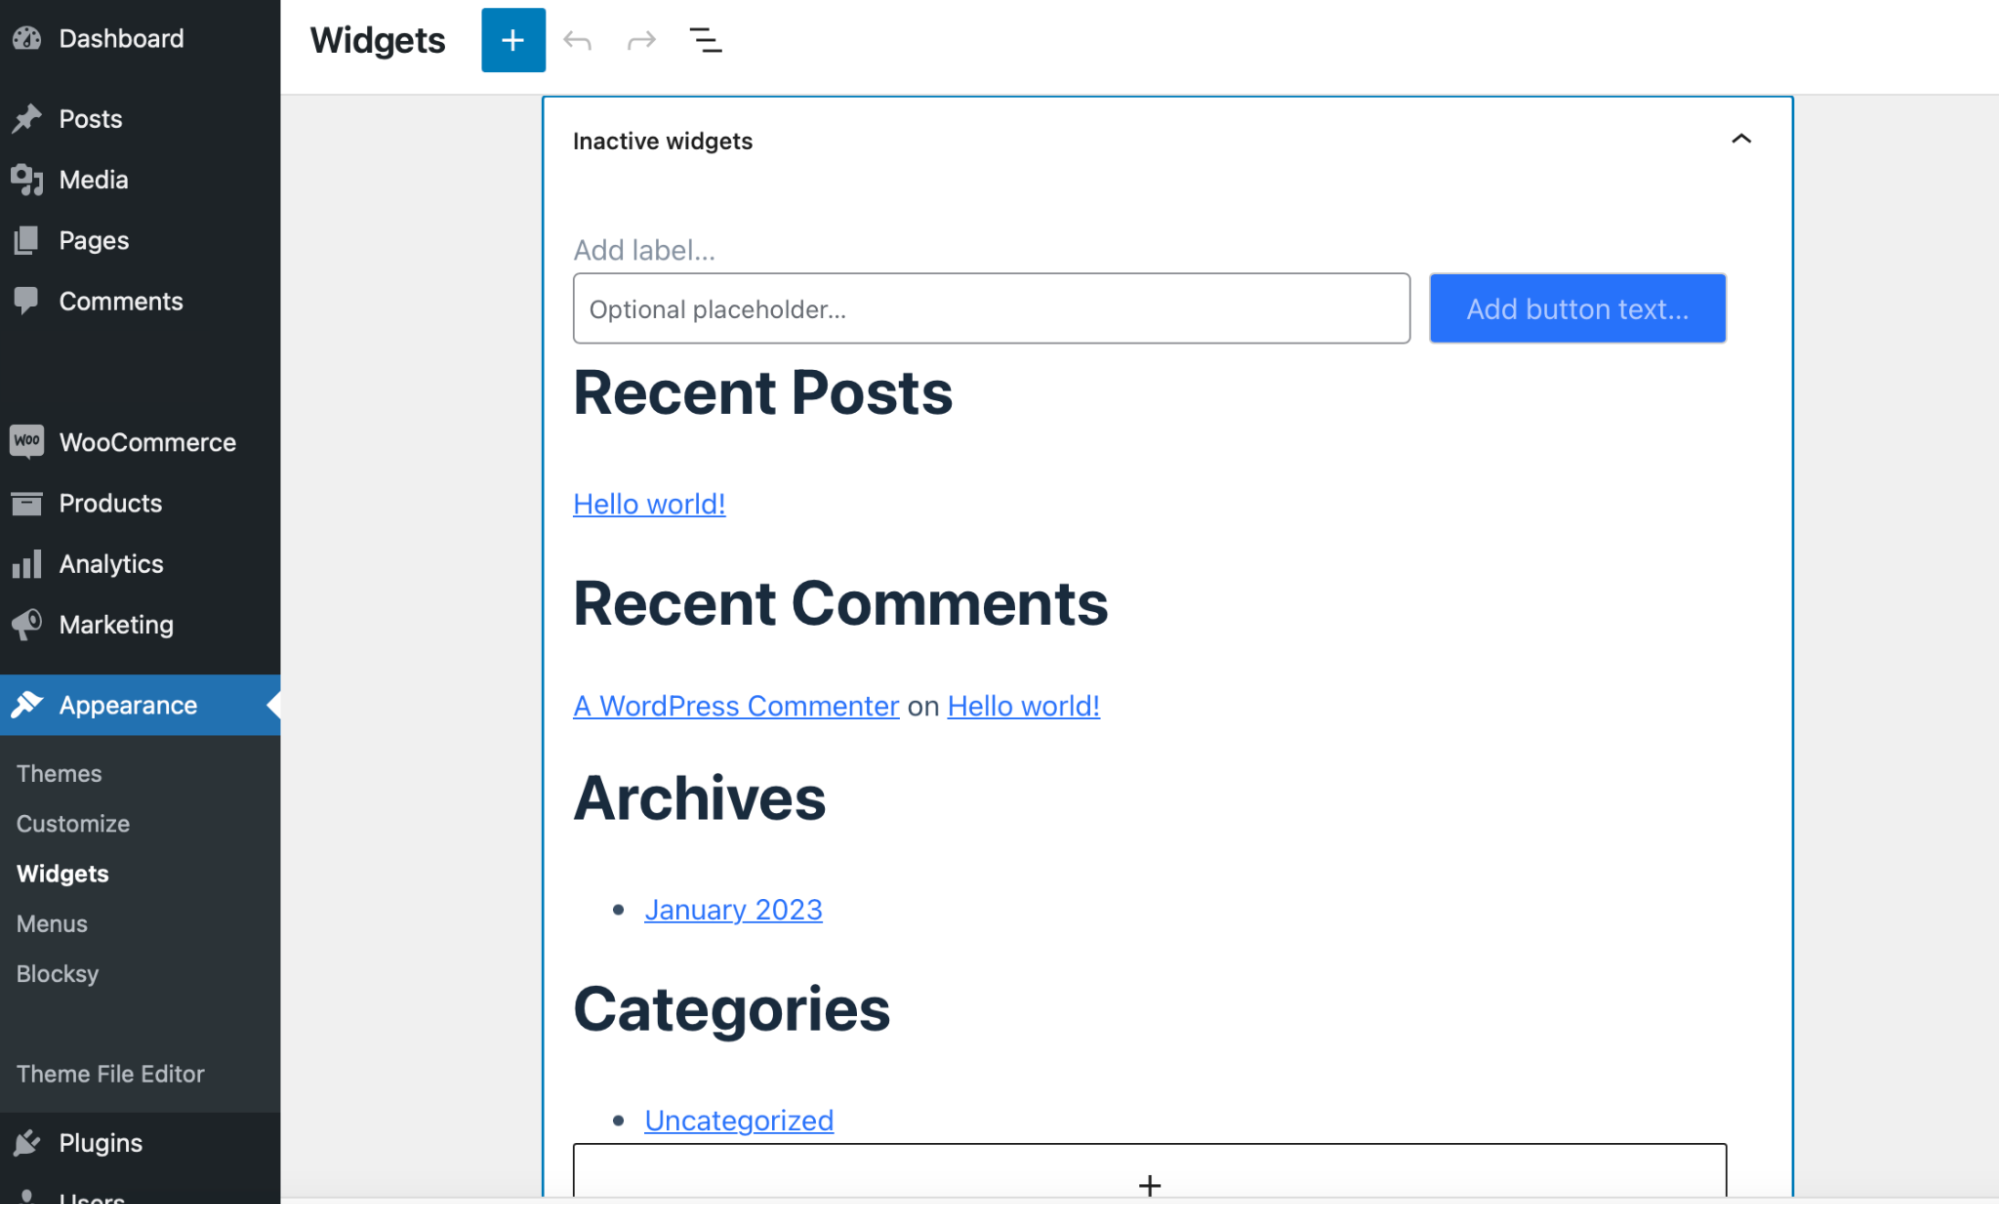Click the Plugins icon in sidebar
1999x1205 pixels.
coord(27,1142)
